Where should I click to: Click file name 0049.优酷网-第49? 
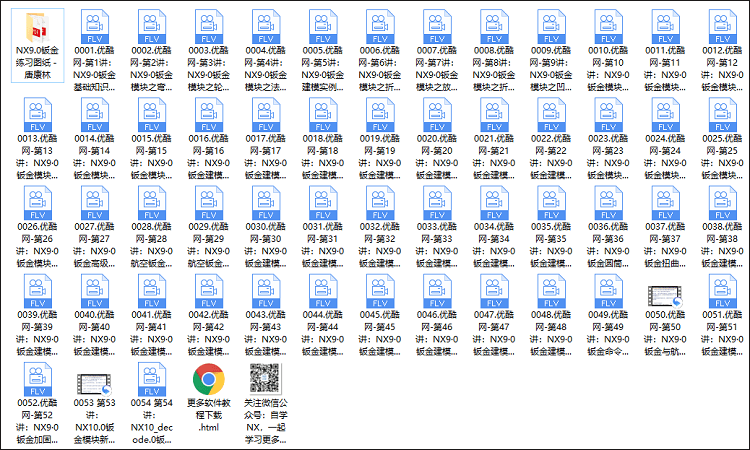tap(608, 332)
